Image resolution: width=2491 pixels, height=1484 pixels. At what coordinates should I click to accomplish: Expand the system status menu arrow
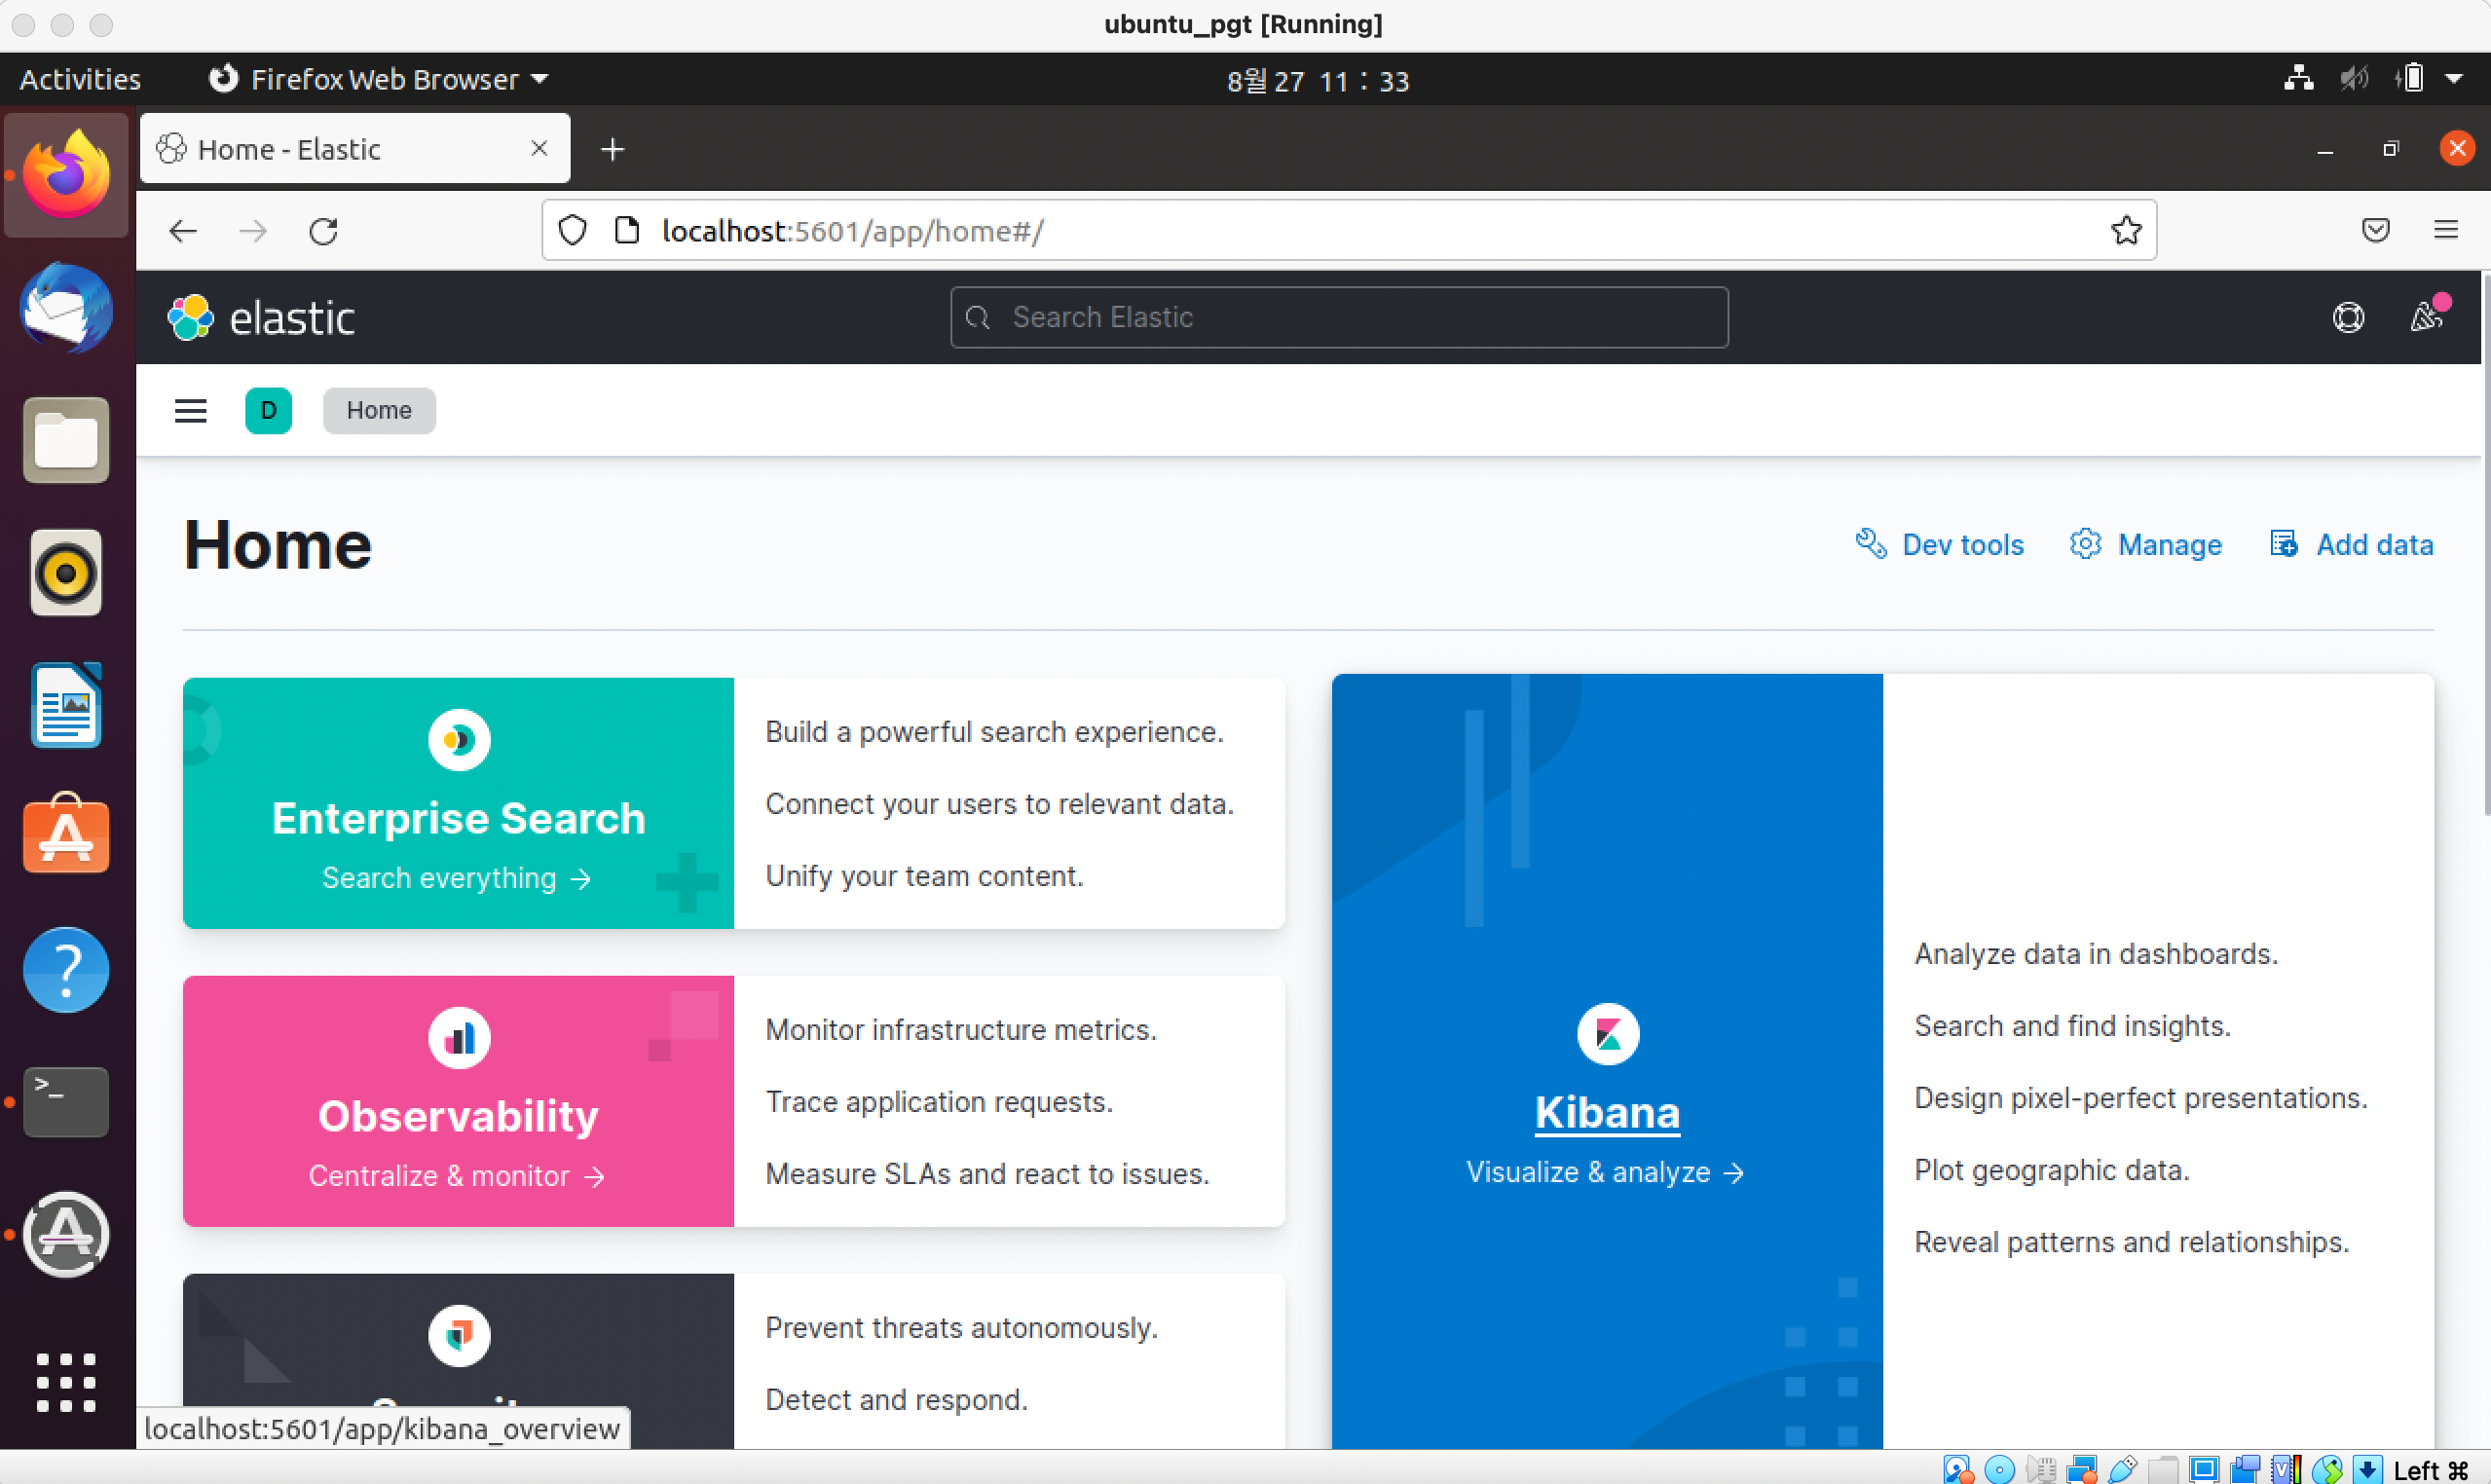pos(2453,79)
